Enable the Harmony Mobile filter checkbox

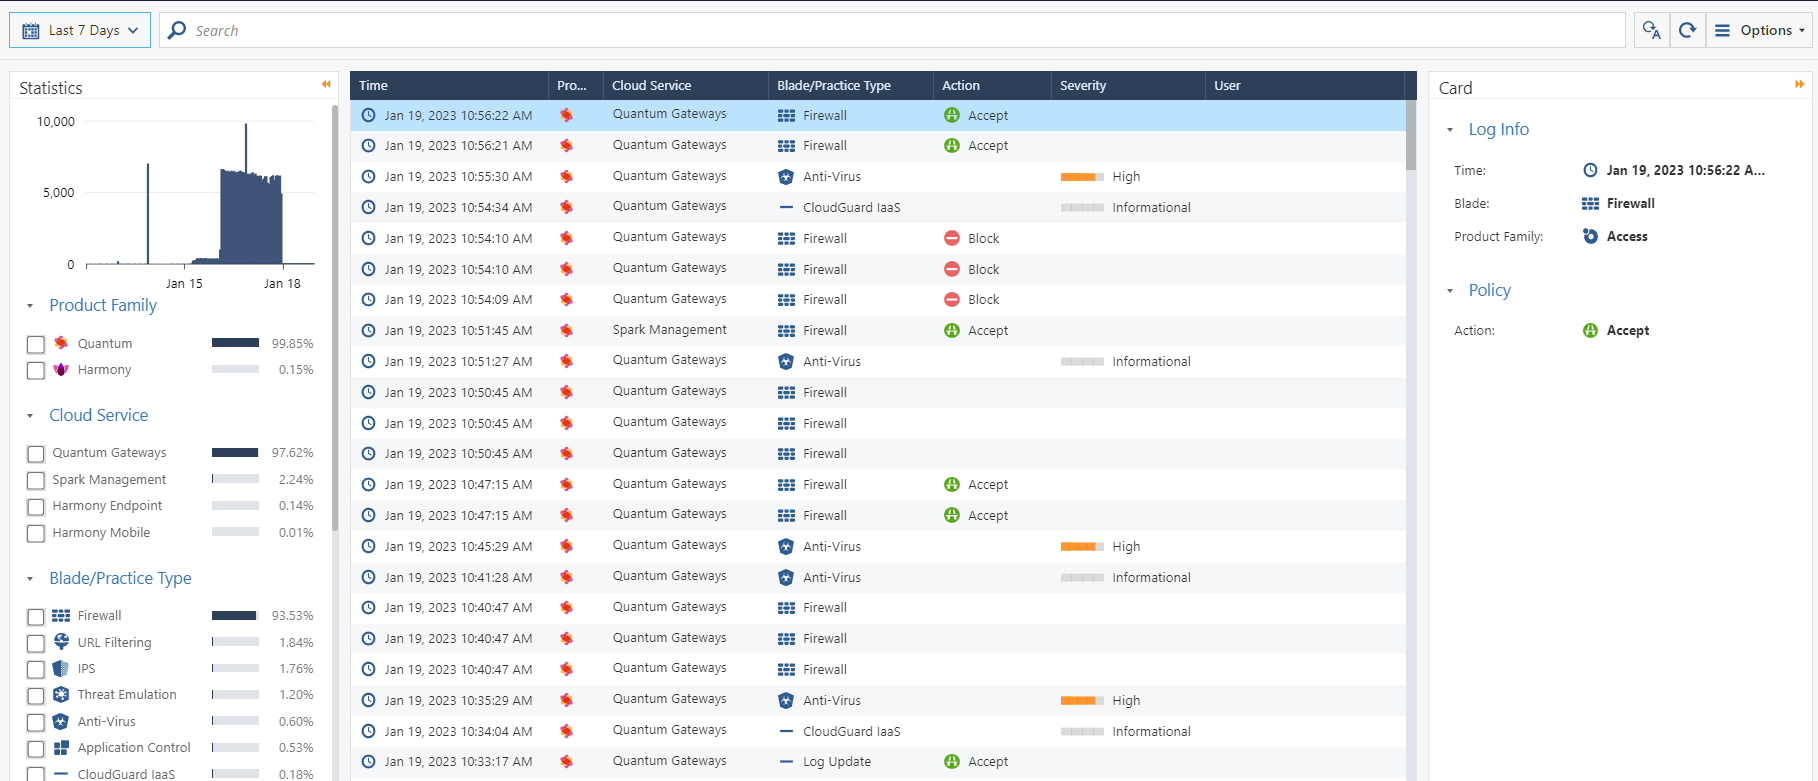coord(36,533)
